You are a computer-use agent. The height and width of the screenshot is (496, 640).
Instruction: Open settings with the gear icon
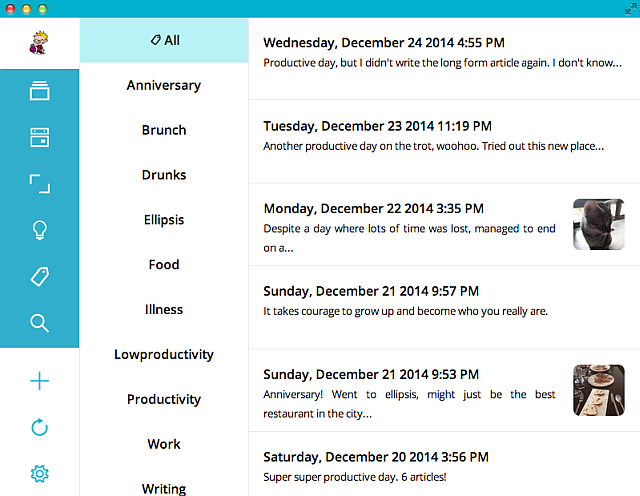coord(40,473)
